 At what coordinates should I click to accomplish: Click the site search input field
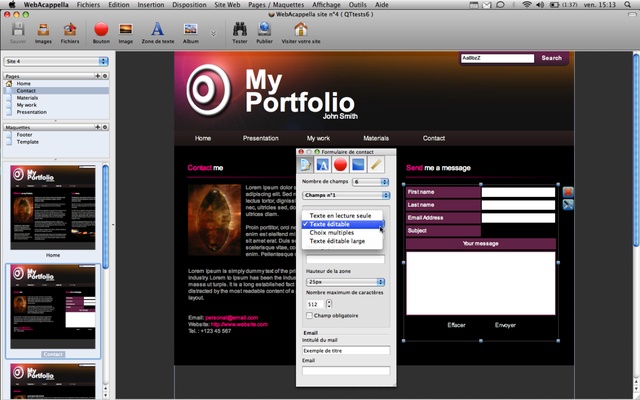(x=497, y=58)
